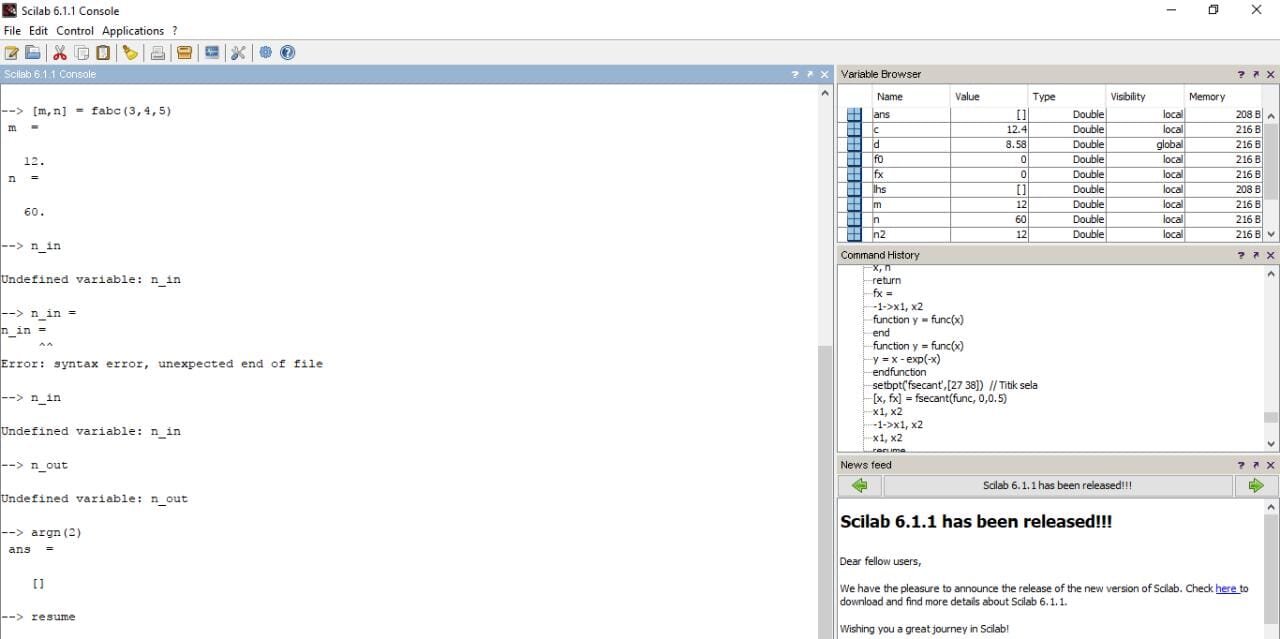Click Command History scrollbar down arrow

(x=1271, y=444)
